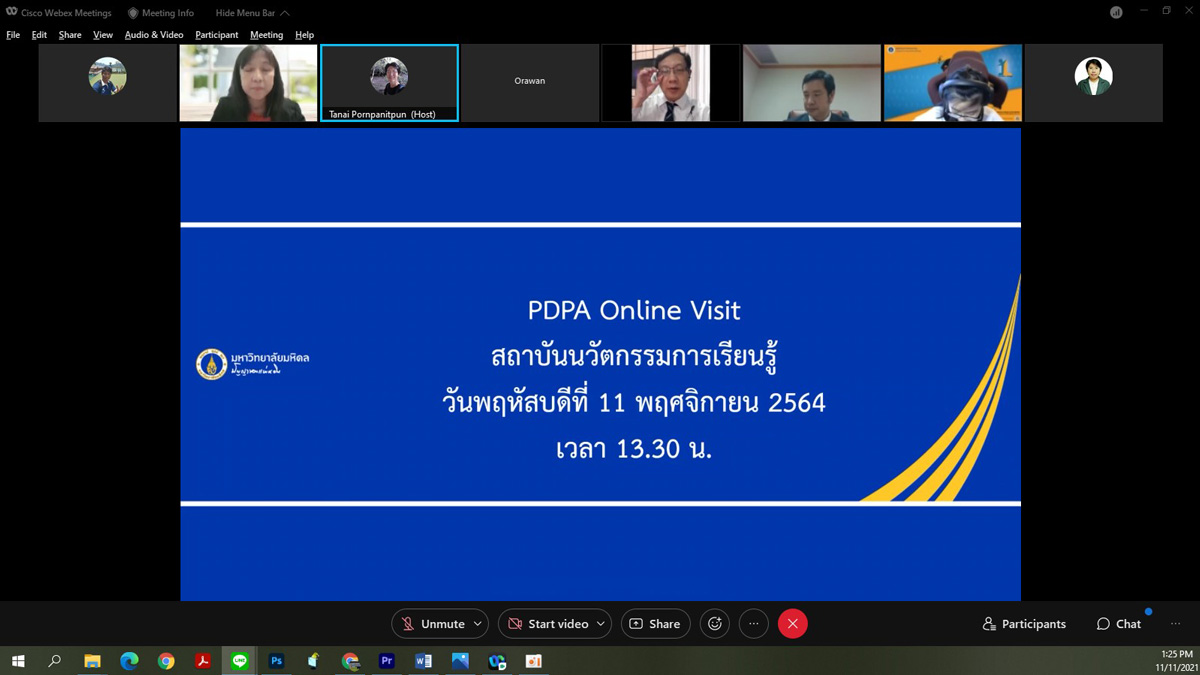Open the Participants panel
This screenshot has height=675, width=1200.
1024,624
